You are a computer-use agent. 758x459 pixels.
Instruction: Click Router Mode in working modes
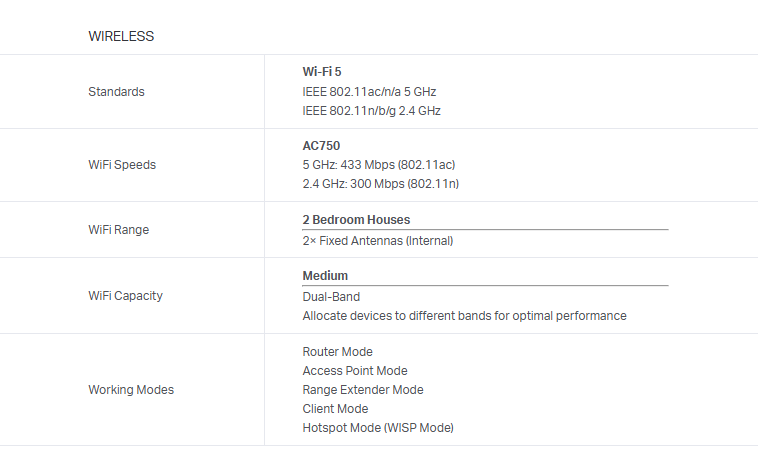tap(337, 352)
